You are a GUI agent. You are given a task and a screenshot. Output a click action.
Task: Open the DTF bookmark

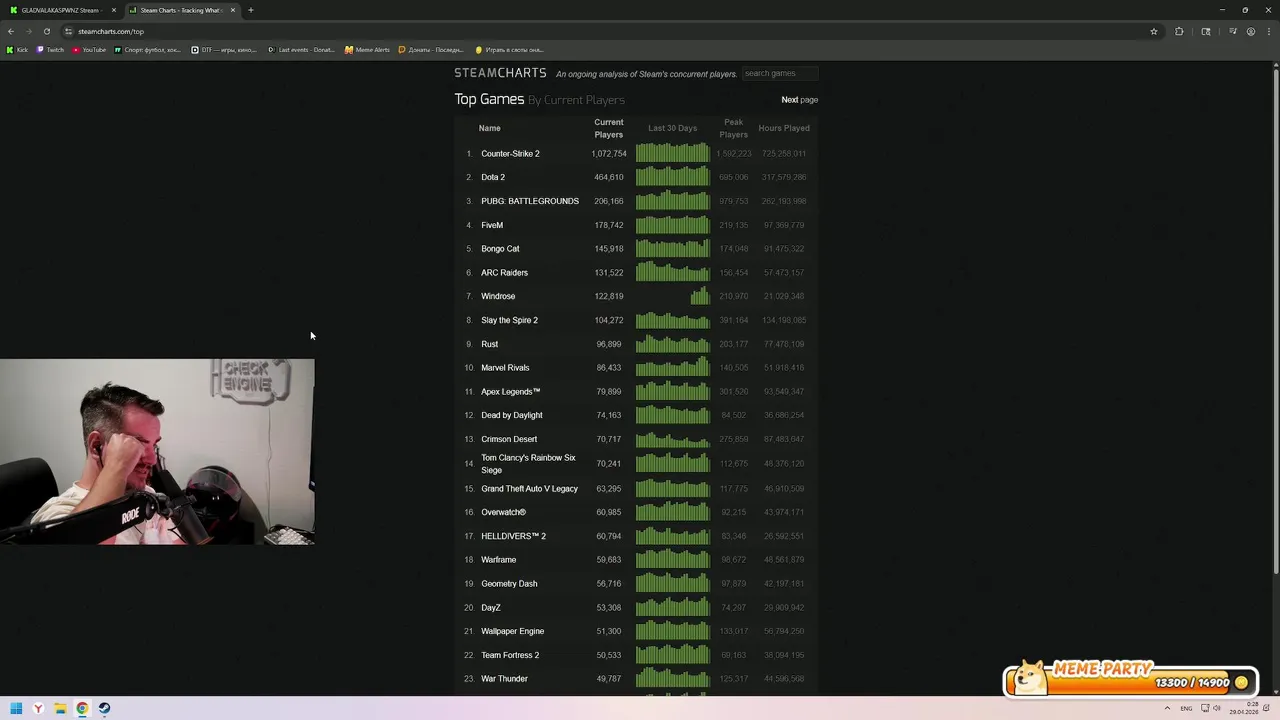[224, 49]
